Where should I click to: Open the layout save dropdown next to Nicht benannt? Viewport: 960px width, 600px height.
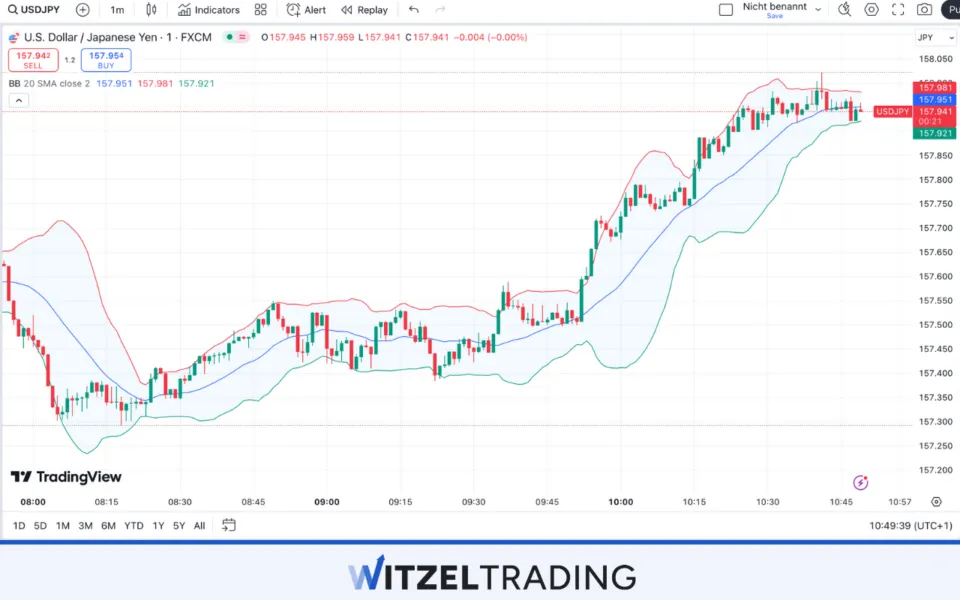point(816,7)
